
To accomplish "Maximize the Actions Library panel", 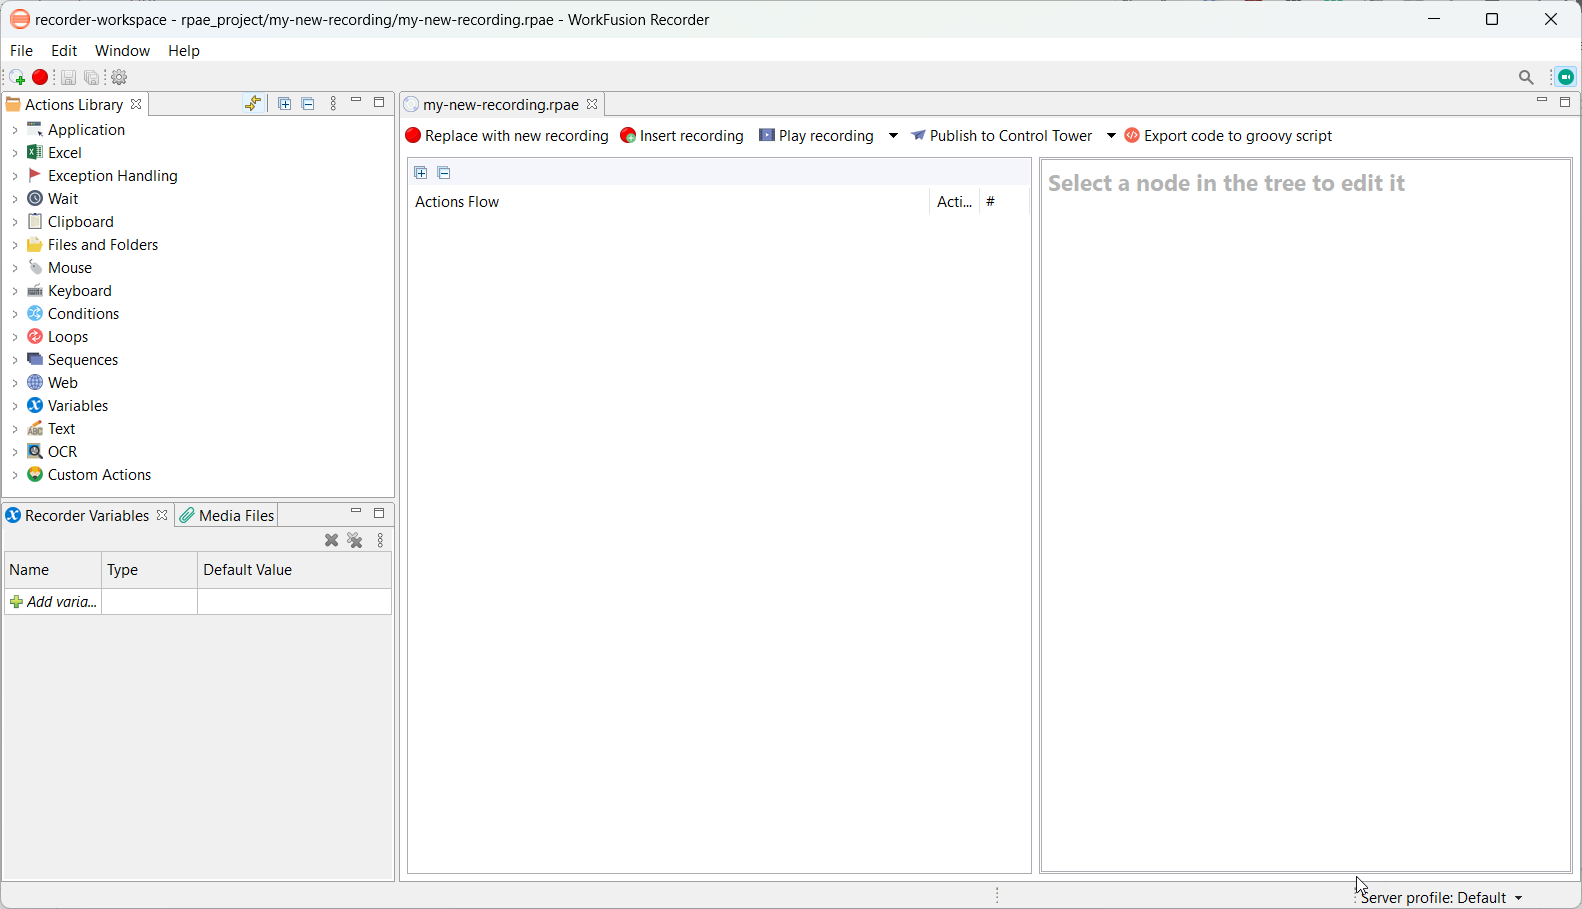I will (379, 102).
